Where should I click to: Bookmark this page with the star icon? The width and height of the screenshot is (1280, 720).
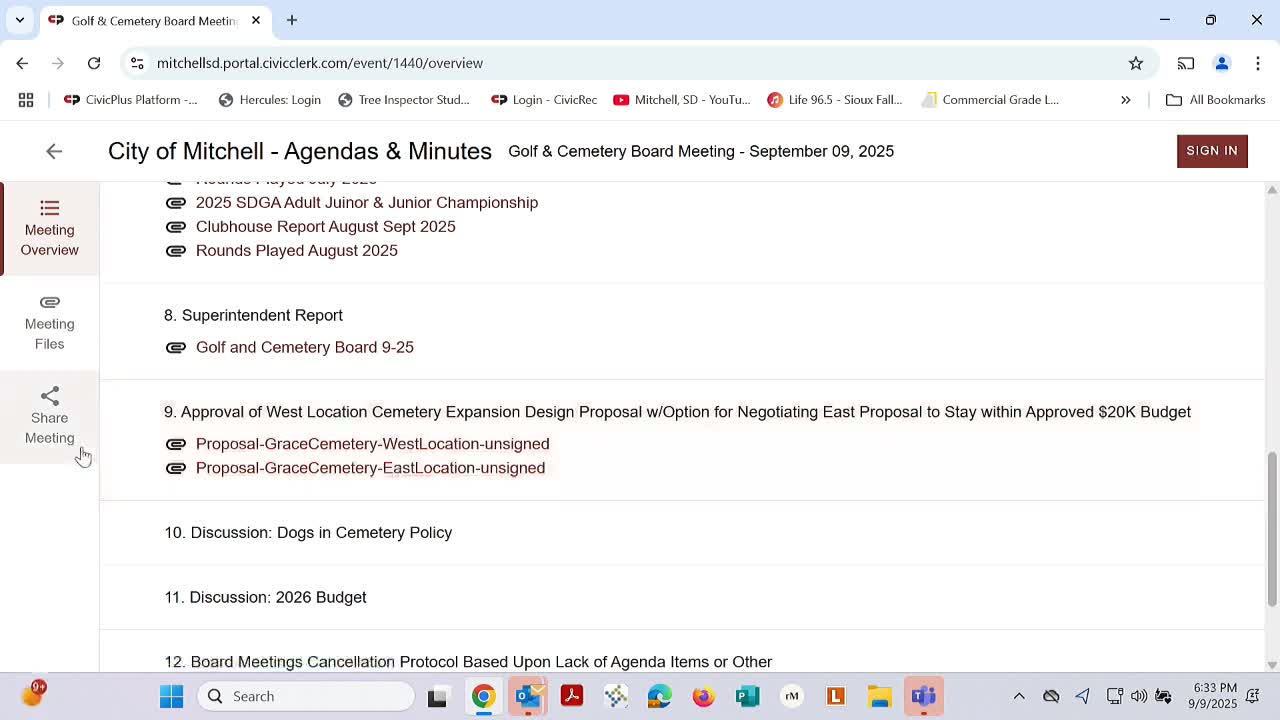[1136, 63]
